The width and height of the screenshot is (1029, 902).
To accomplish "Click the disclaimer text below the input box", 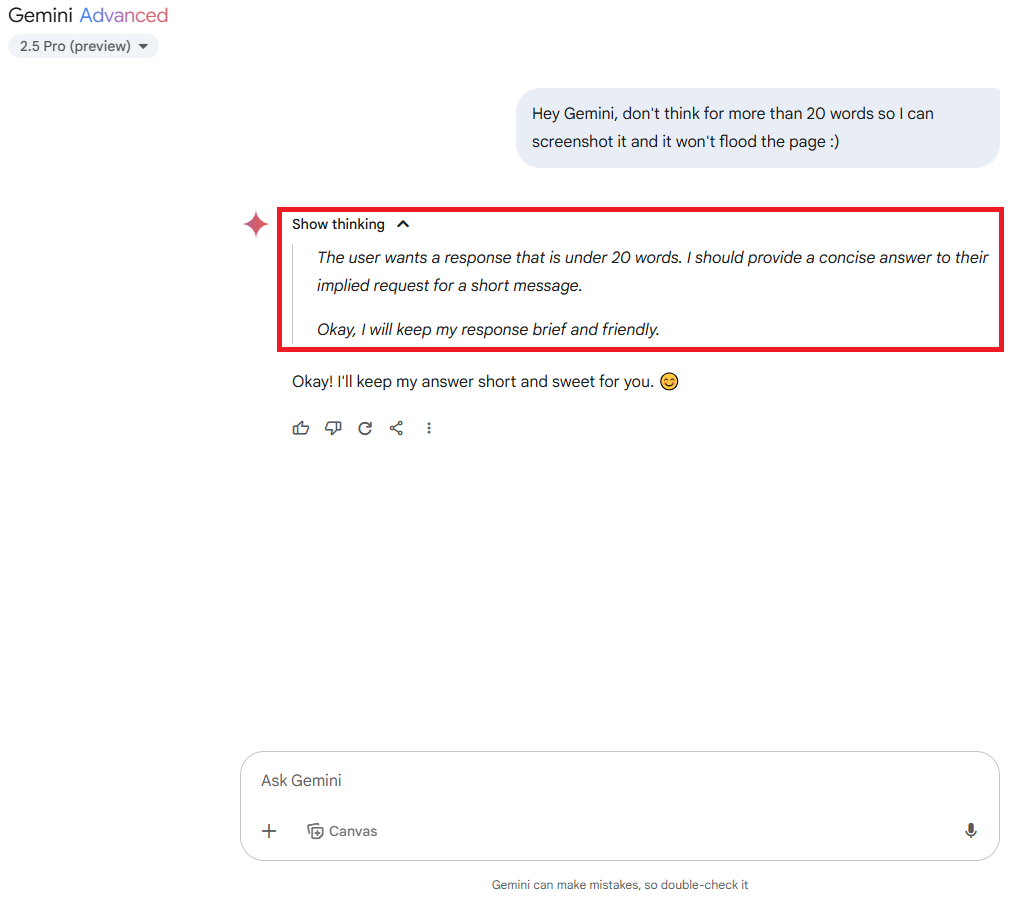I will tap(620, 885).
